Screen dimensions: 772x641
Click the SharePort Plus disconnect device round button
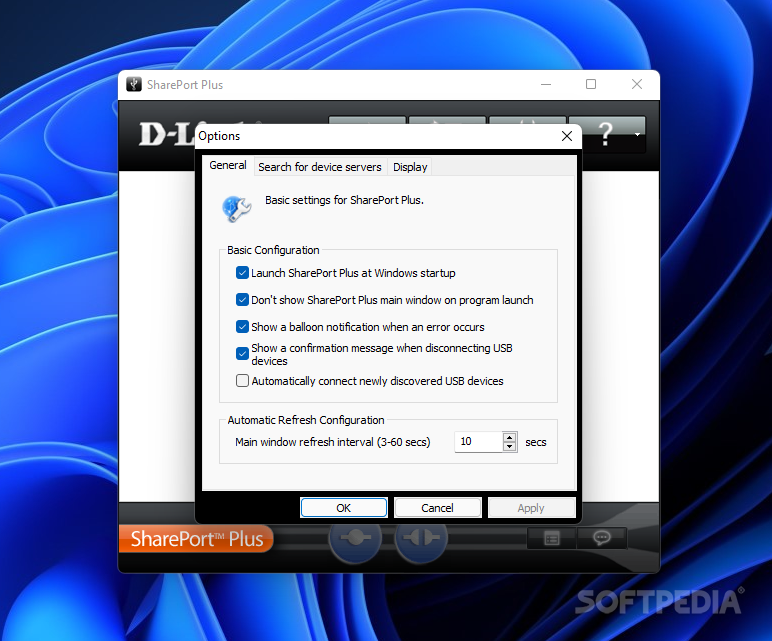[x=421, y=538]
